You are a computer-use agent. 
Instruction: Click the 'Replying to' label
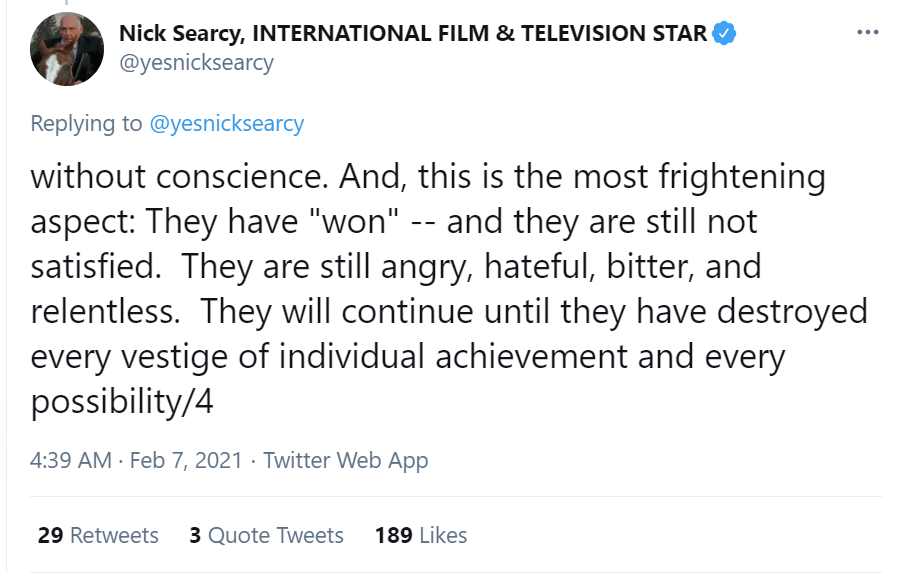(x=87, y=124)
